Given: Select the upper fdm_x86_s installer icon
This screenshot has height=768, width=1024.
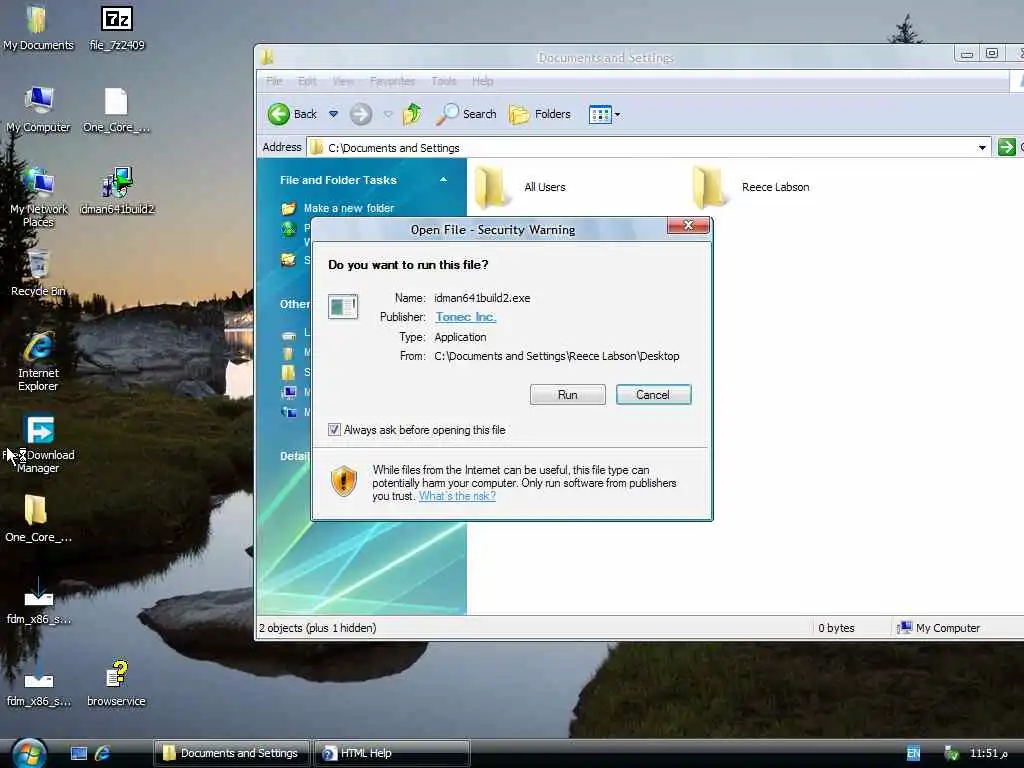Looking at the screenshot, I should [39, 601].
